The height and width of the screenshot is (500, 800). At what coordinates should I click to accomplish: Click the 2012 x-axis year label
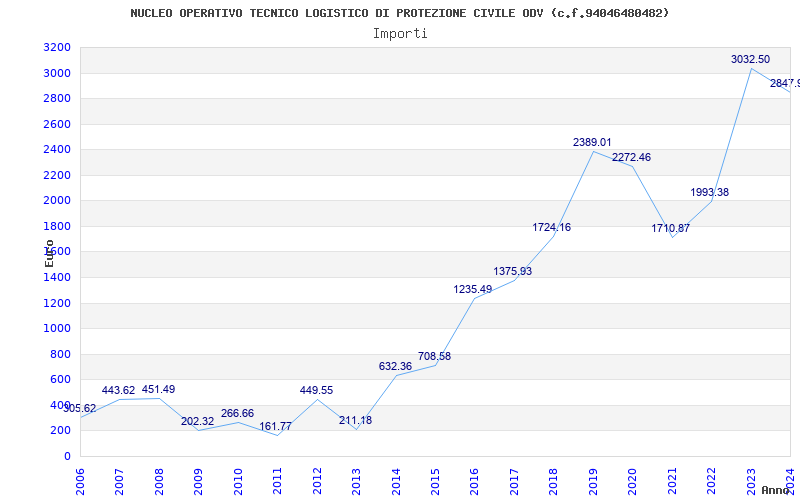(x=317, y=482)
